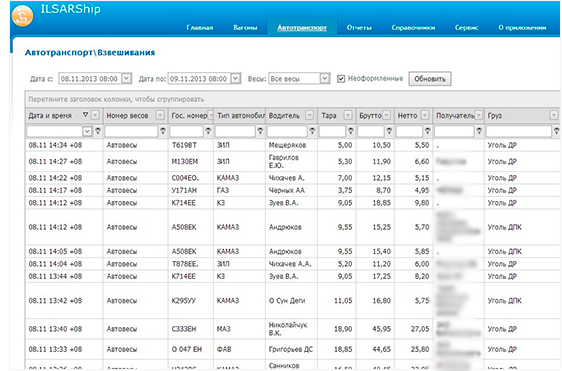Viewport: 562px width, 371px height.
Task: Select cargo cell 'Уголь ДПК' in К295УУ row
Action: click(x=505, y=300)
